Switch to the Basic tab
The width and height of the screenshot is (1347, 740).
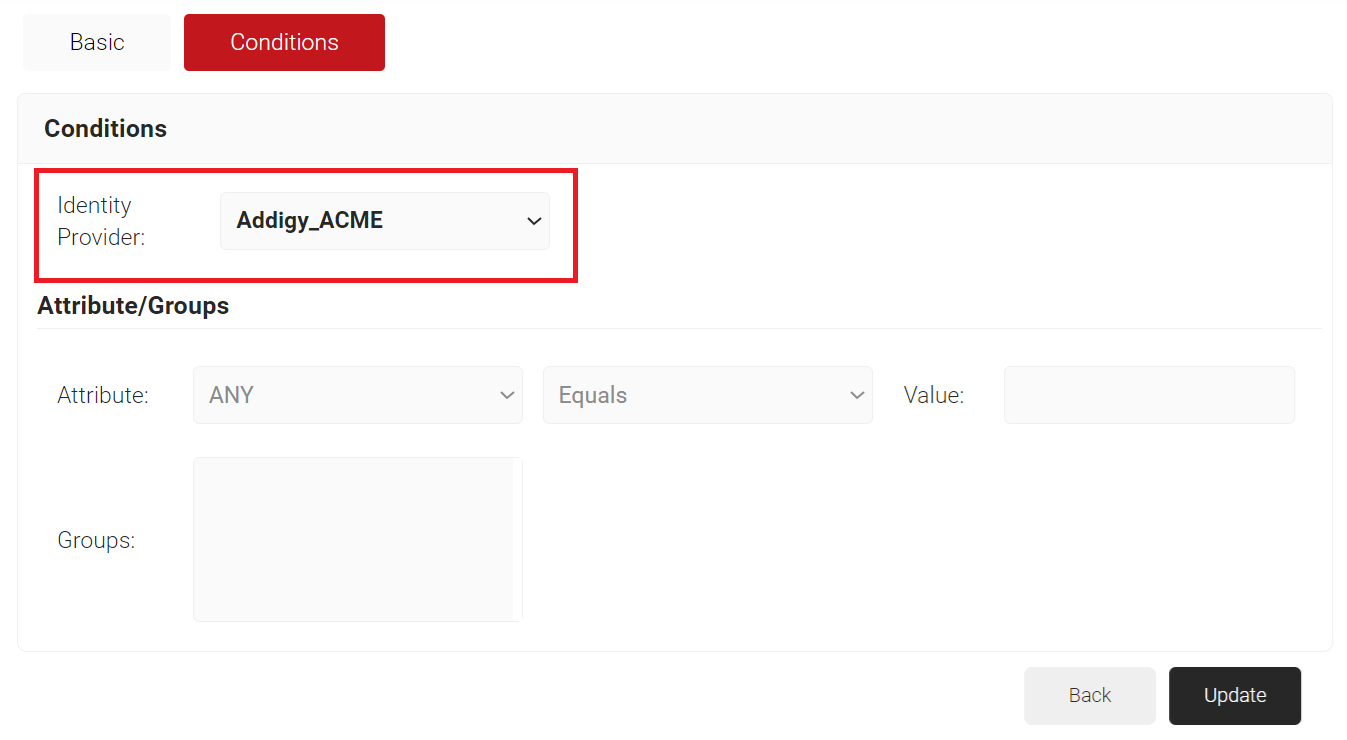pyautogui.click(x=97, y=42)
